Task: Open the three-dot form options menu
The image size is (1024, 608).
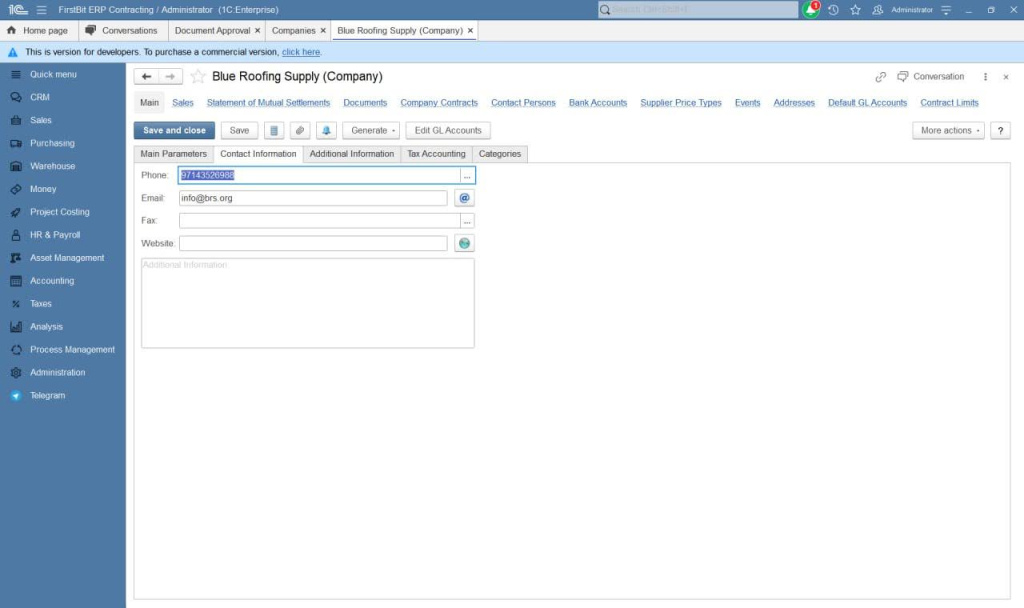Action: (985, 77)
